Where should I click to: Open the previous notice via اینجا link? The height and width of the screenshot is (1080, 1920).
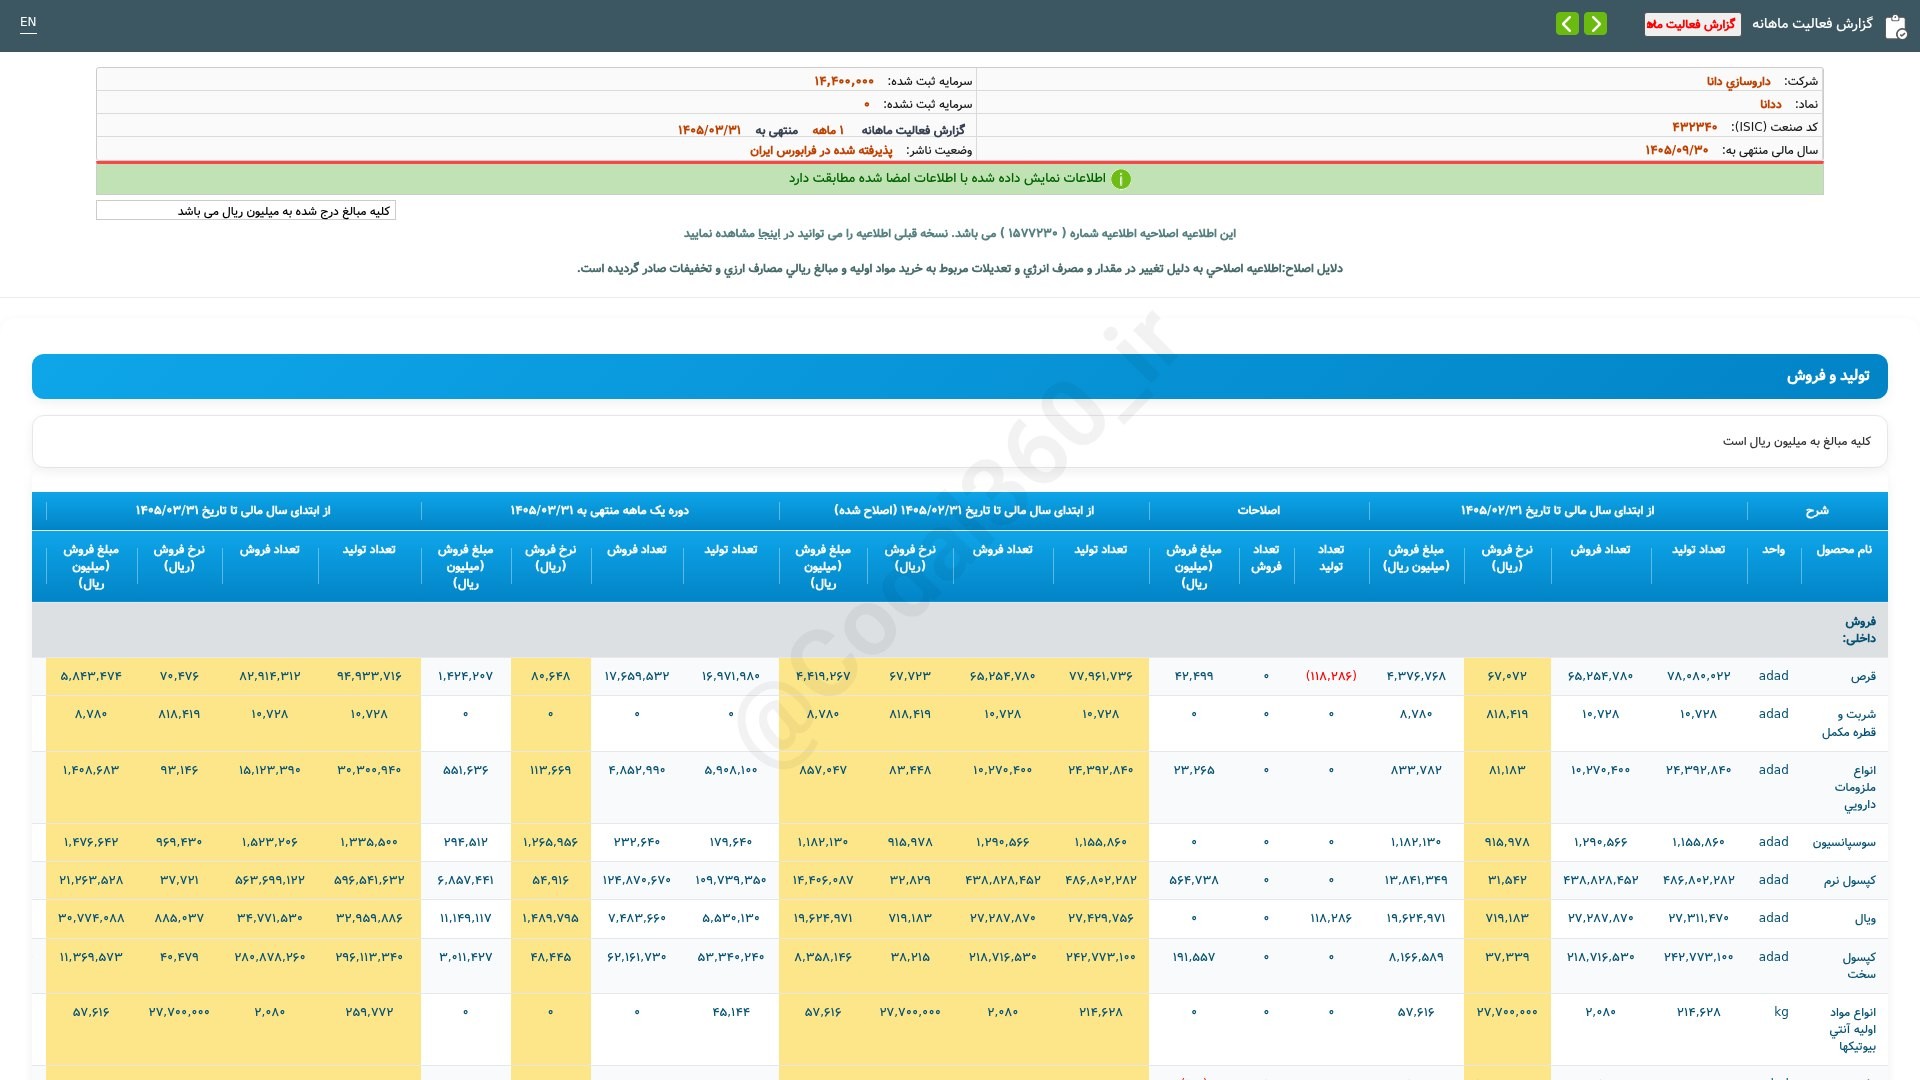[x=770, y=233]
